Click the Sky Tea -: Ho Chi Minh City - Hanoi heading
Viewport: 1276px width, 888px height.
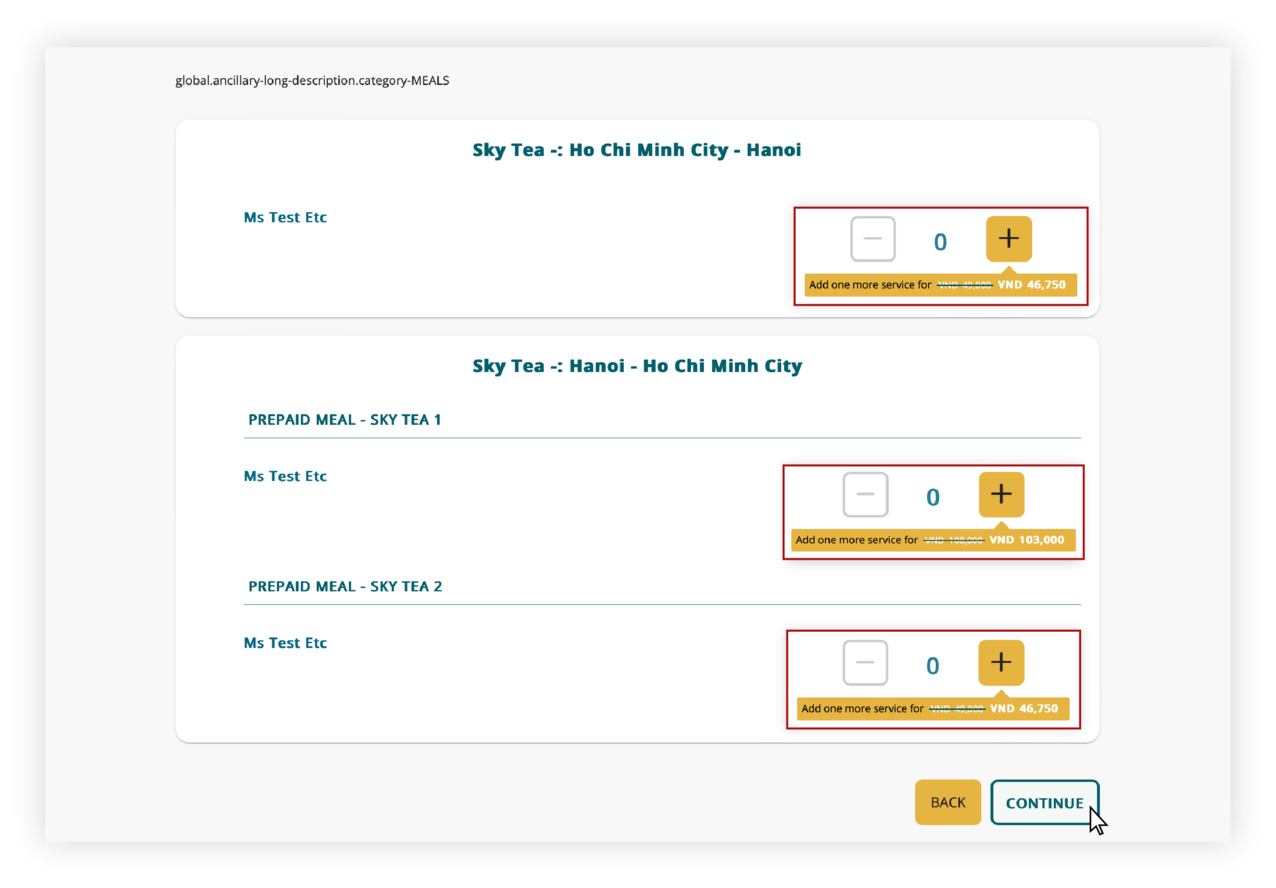(x=637, y=149)
